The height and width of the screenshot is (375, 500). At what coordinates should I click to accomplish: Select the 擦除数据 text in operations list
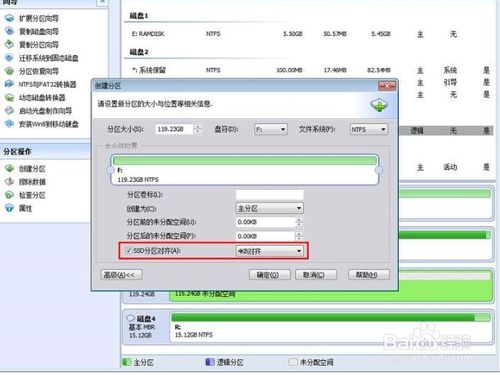(x=32, y=182)
